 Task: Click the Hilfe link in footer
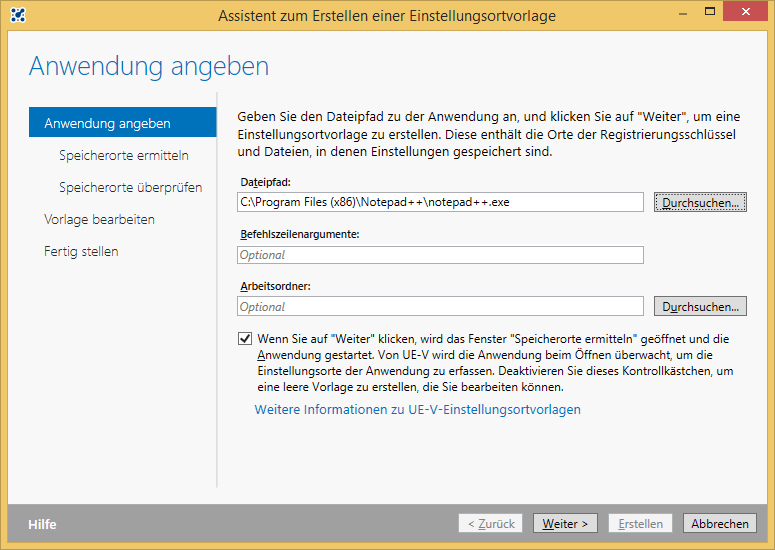tap(42, 524)
